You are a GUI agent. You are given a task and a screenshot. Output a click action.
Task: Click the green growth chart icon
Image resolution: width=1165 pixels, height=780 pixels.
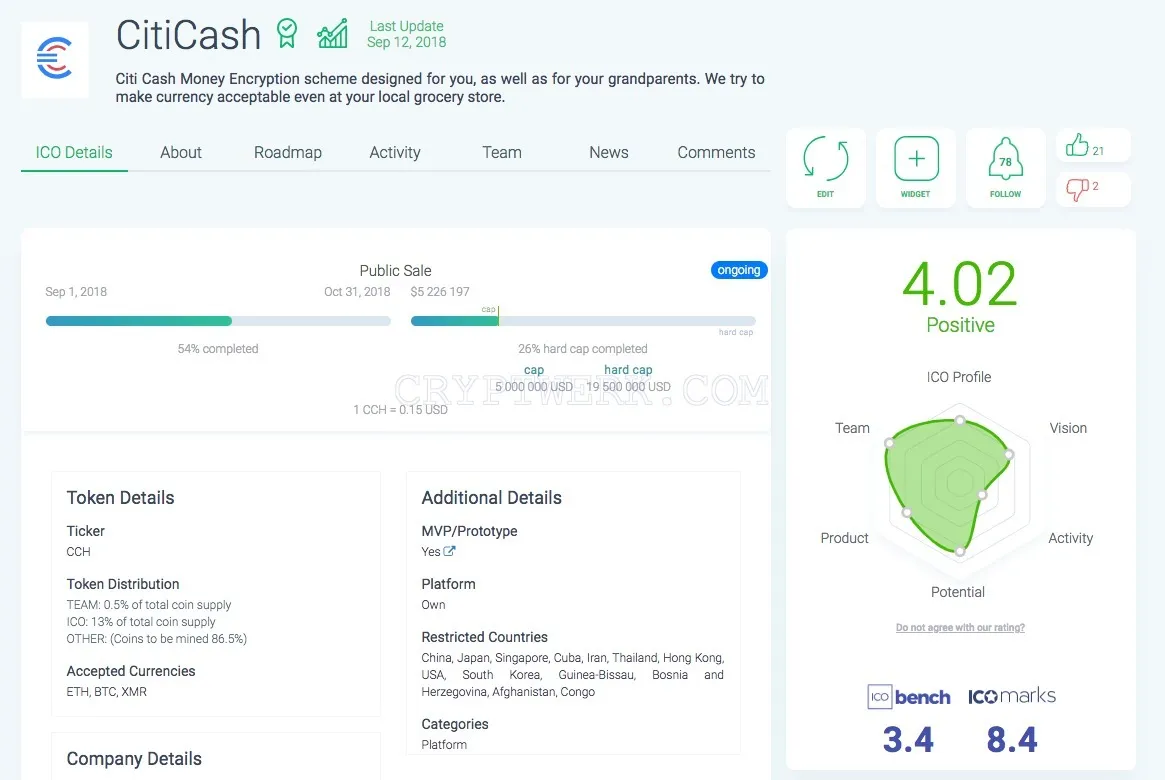(x=332, y=33)
